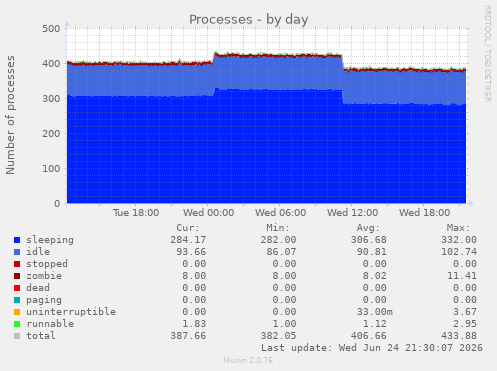The height and width of the screenshot is (371, 497).
Task: Click the 'Cur:' column header
Action: point(188,228)
